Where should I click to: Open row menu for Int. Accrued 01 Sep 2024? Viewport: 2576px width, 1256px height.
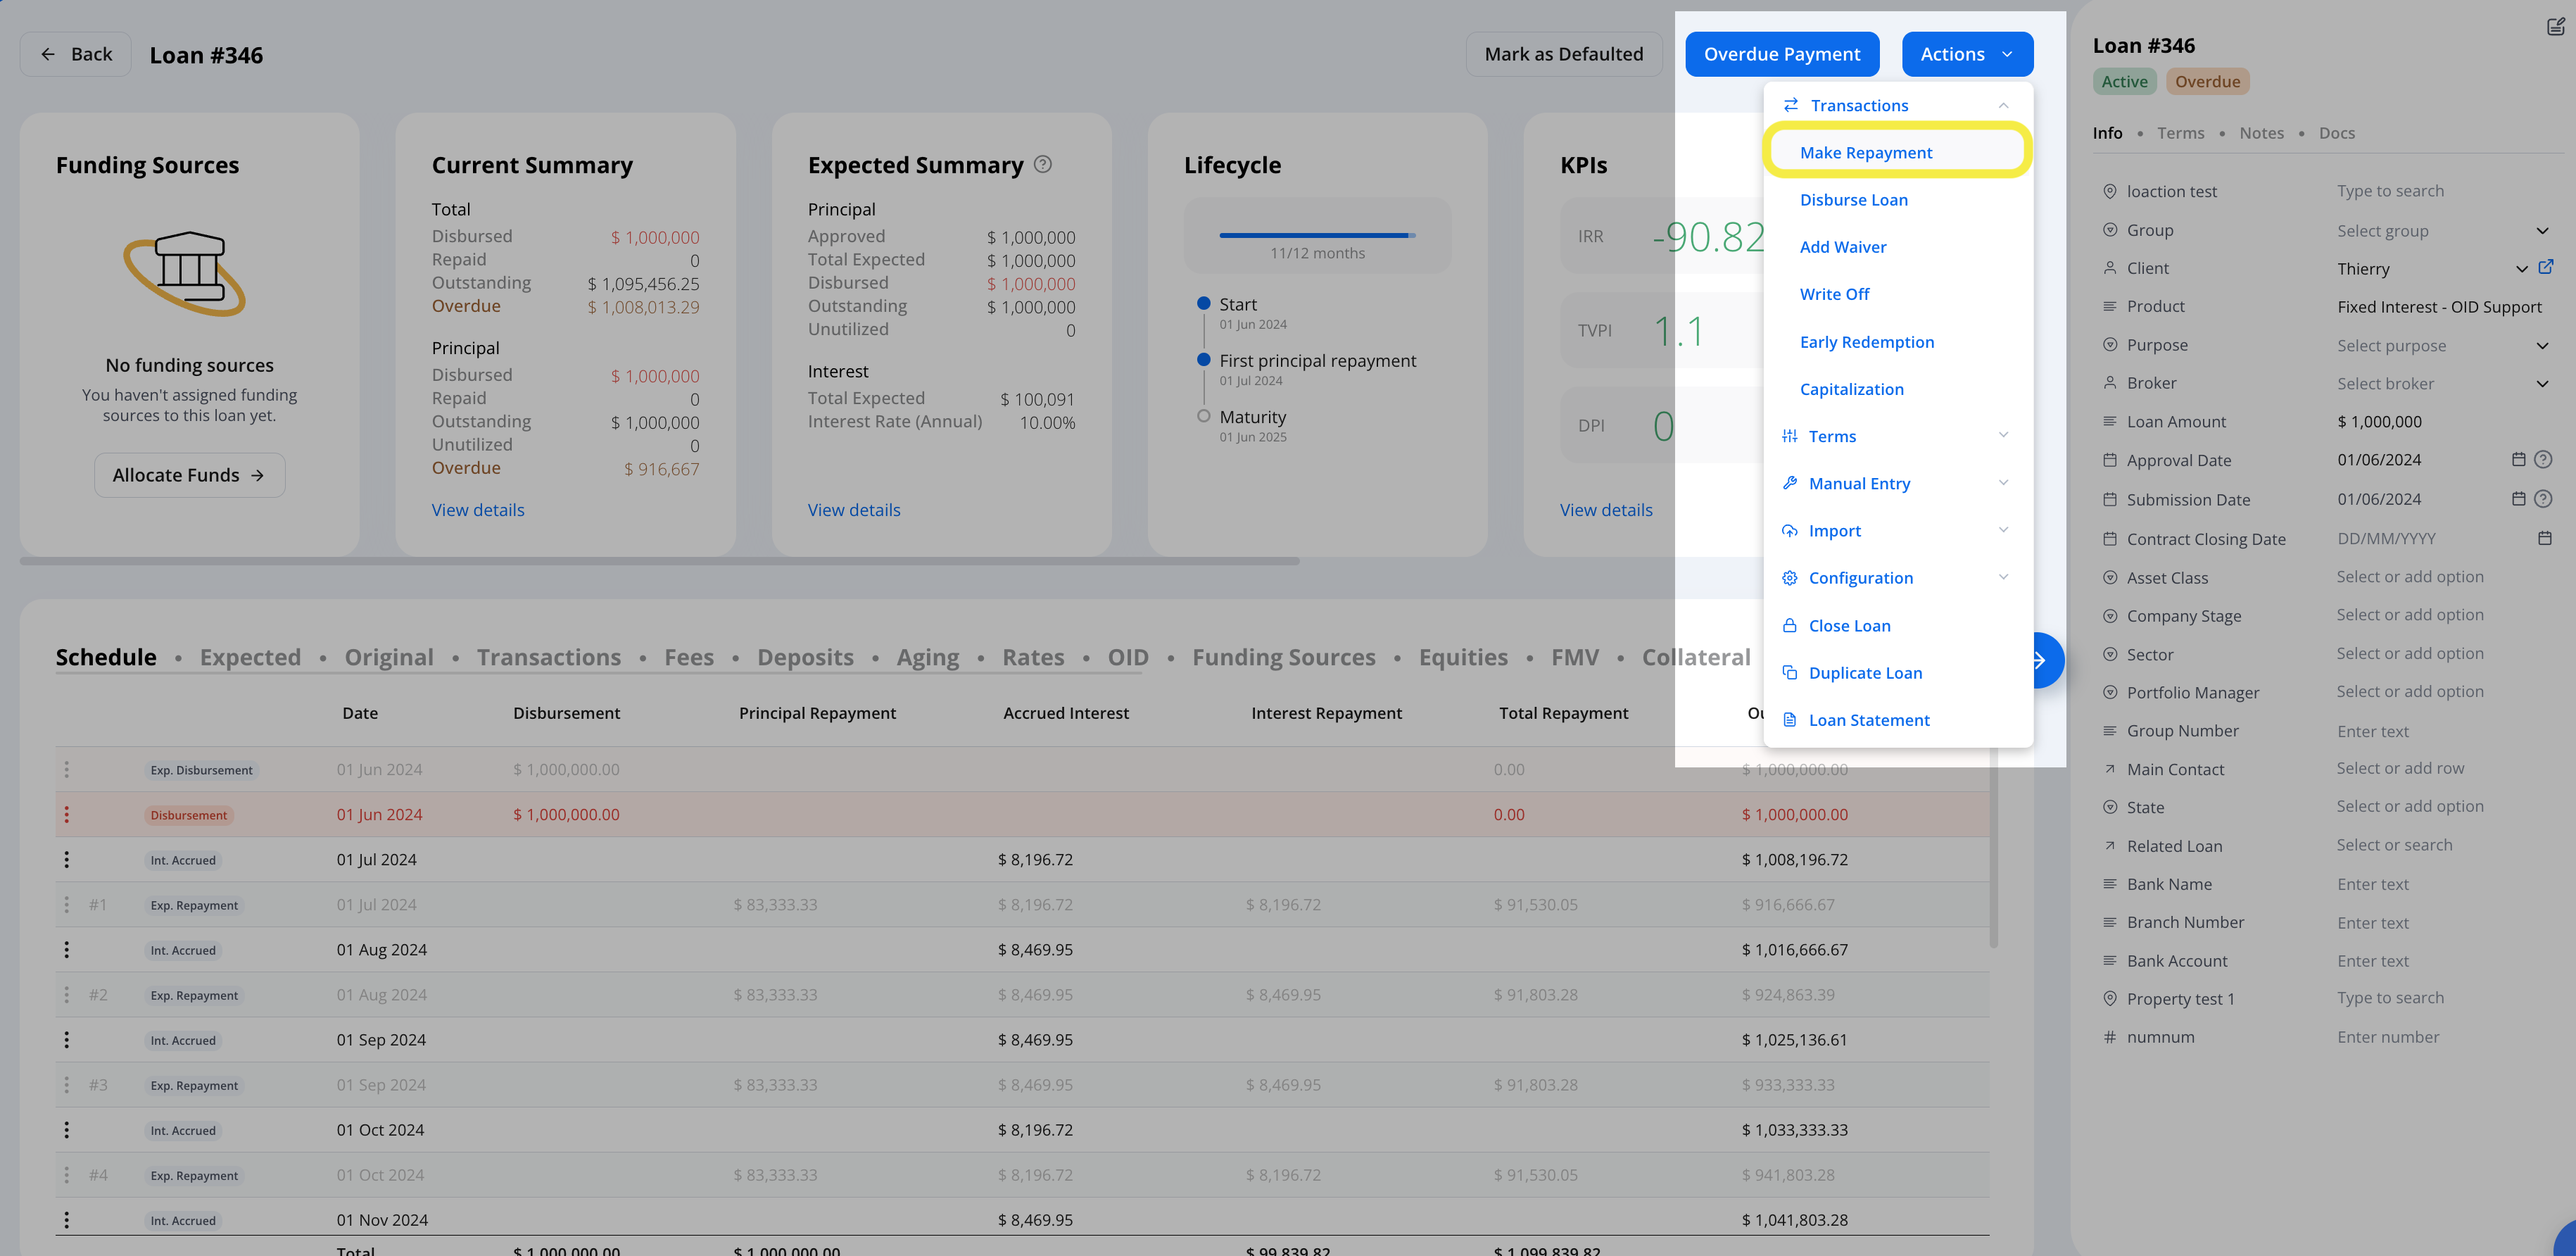coord(67,1040)
